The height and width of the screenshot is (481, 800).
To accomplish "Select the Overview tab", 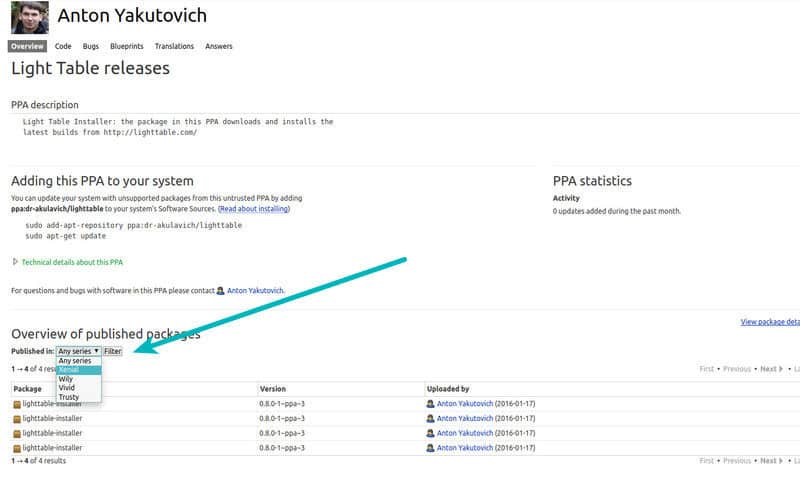I will [27, 46].
